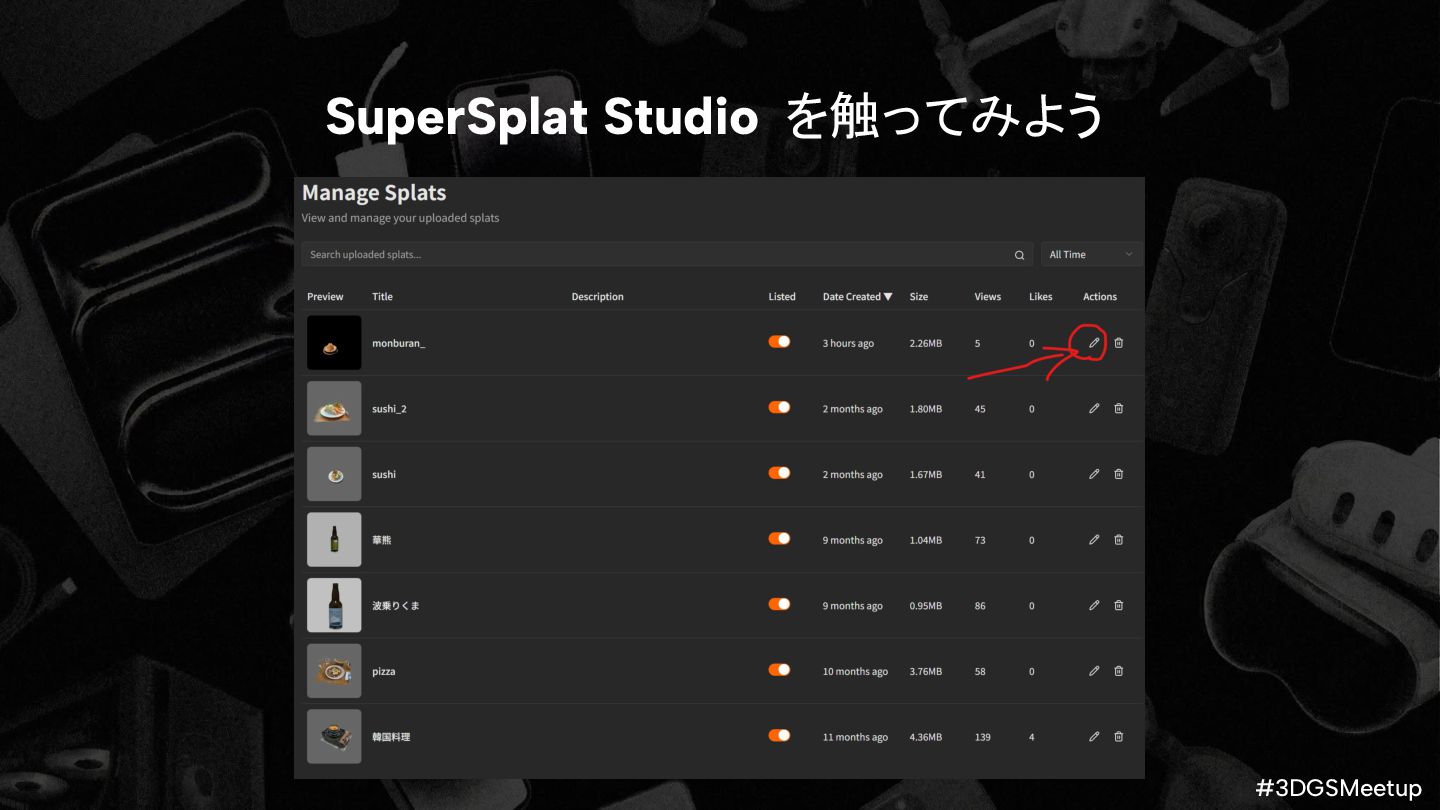This screenshot has height=810, width=1440.
Task: Focus the Search uploaded splats field
Action: (x=667, y=255)
